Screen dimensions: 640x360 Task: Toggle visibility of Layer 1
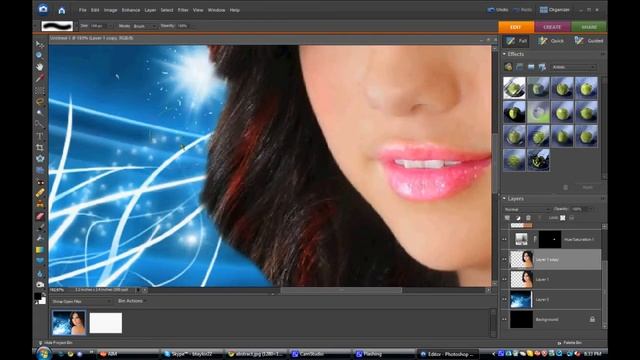[504, 280]
